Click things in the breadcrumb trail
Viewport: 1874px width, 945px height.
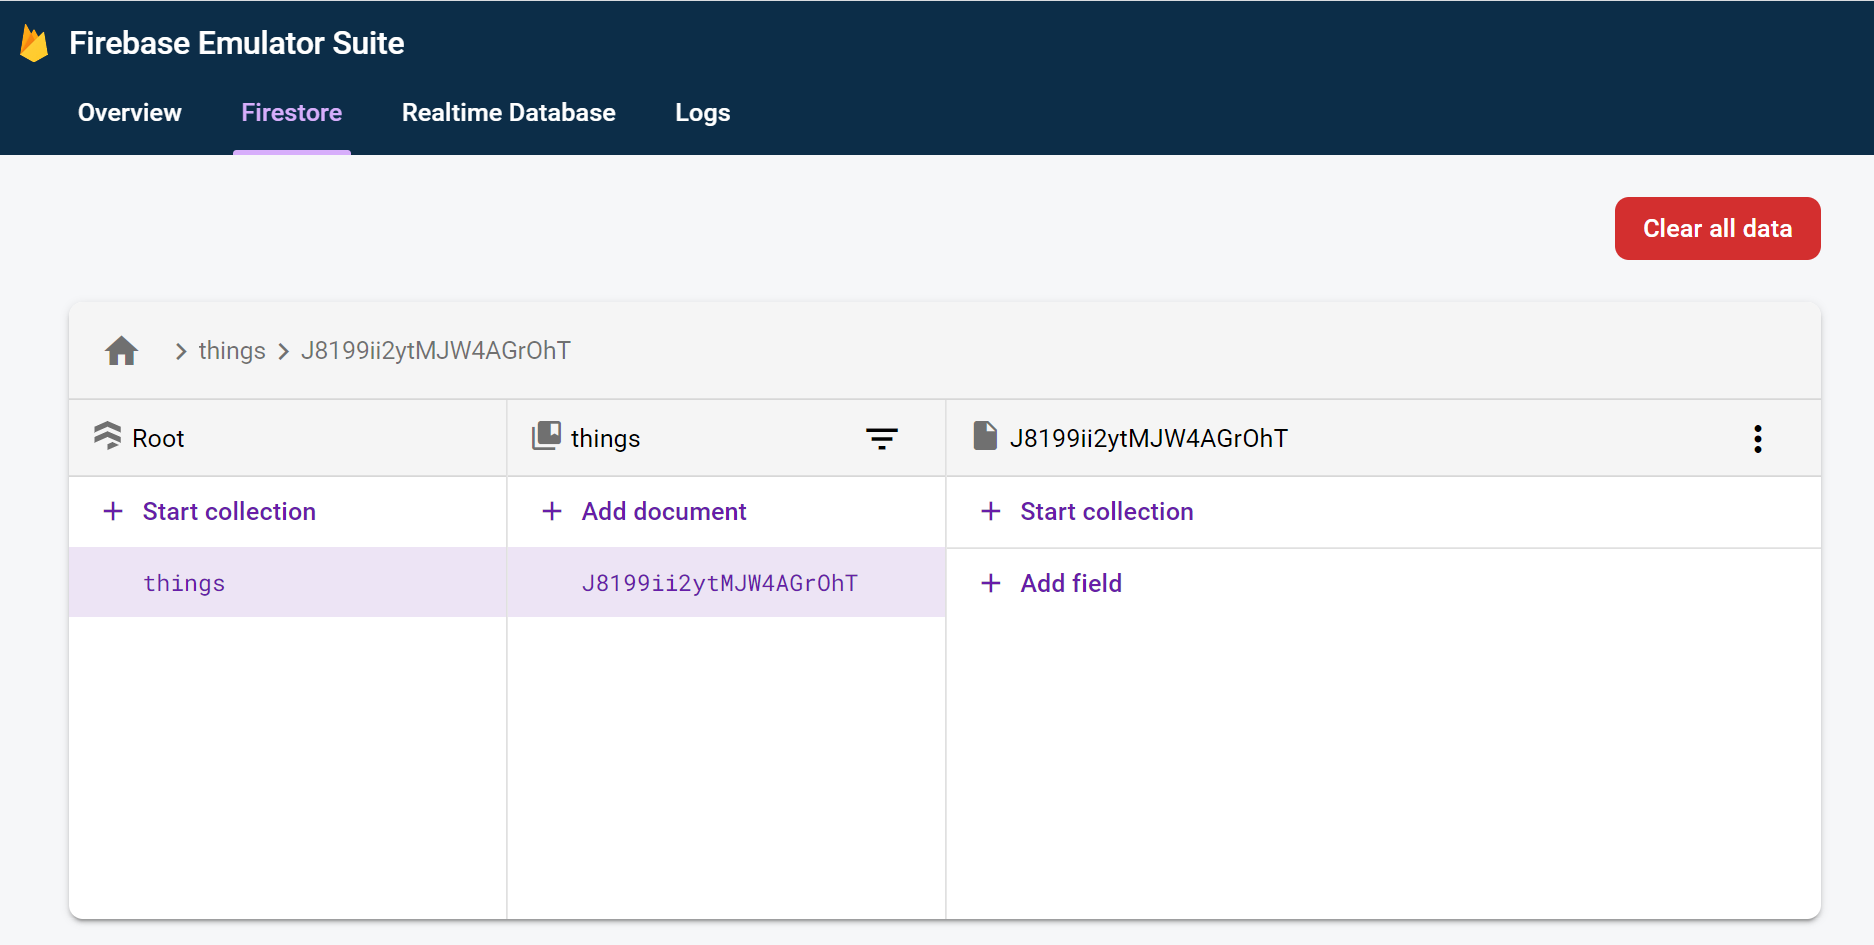[x=231, y=350]
